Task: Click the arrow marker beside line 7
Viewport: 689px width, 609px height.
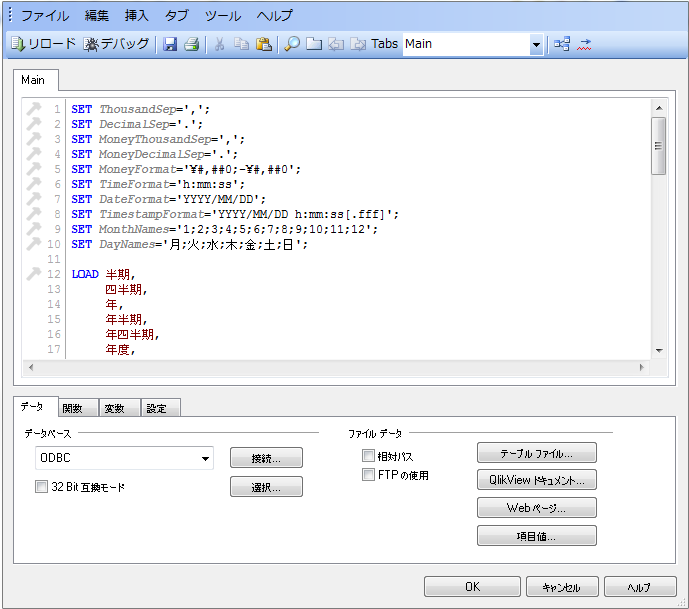Action: (x=33, y=199)
